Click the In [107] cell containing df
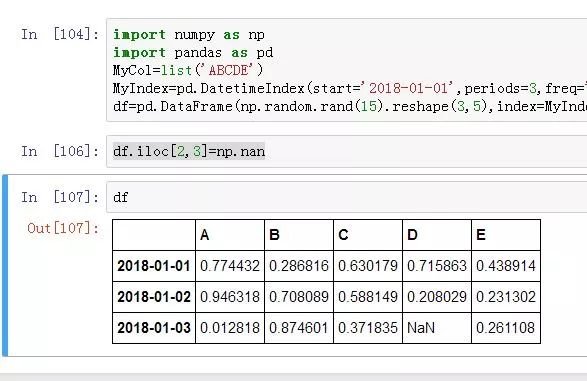The width and height of the screenshot is (587, 381). pyautogui.click(x=347, y=197)
